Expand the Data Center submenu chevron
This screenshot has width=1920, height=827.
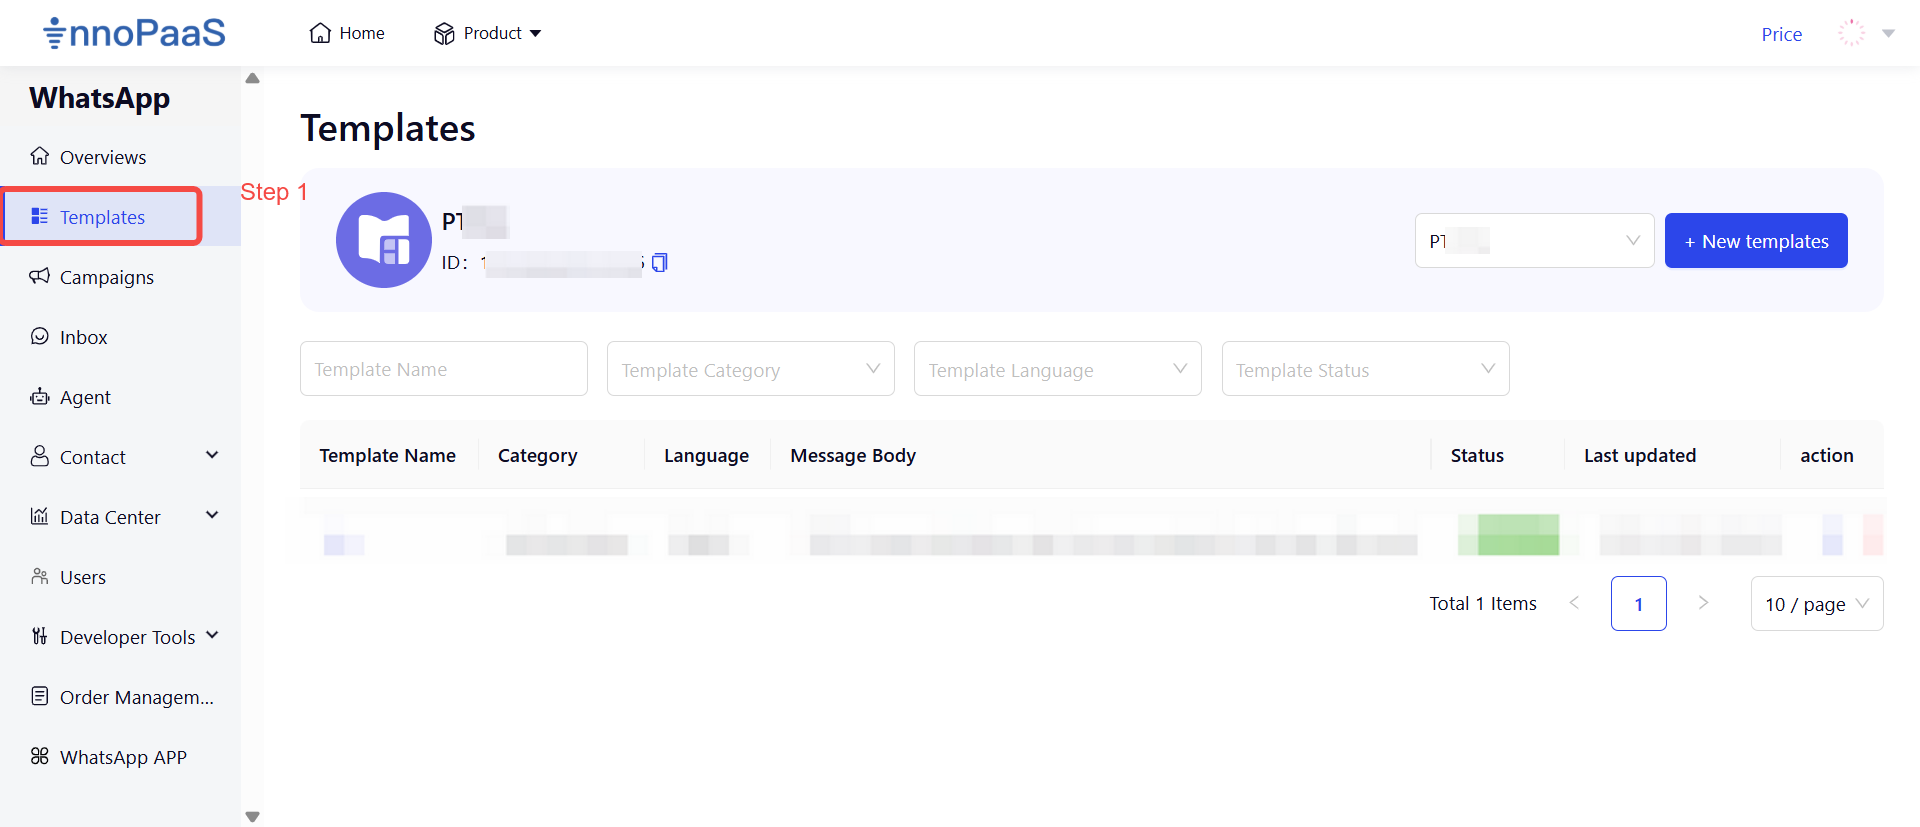coord(212,515)
